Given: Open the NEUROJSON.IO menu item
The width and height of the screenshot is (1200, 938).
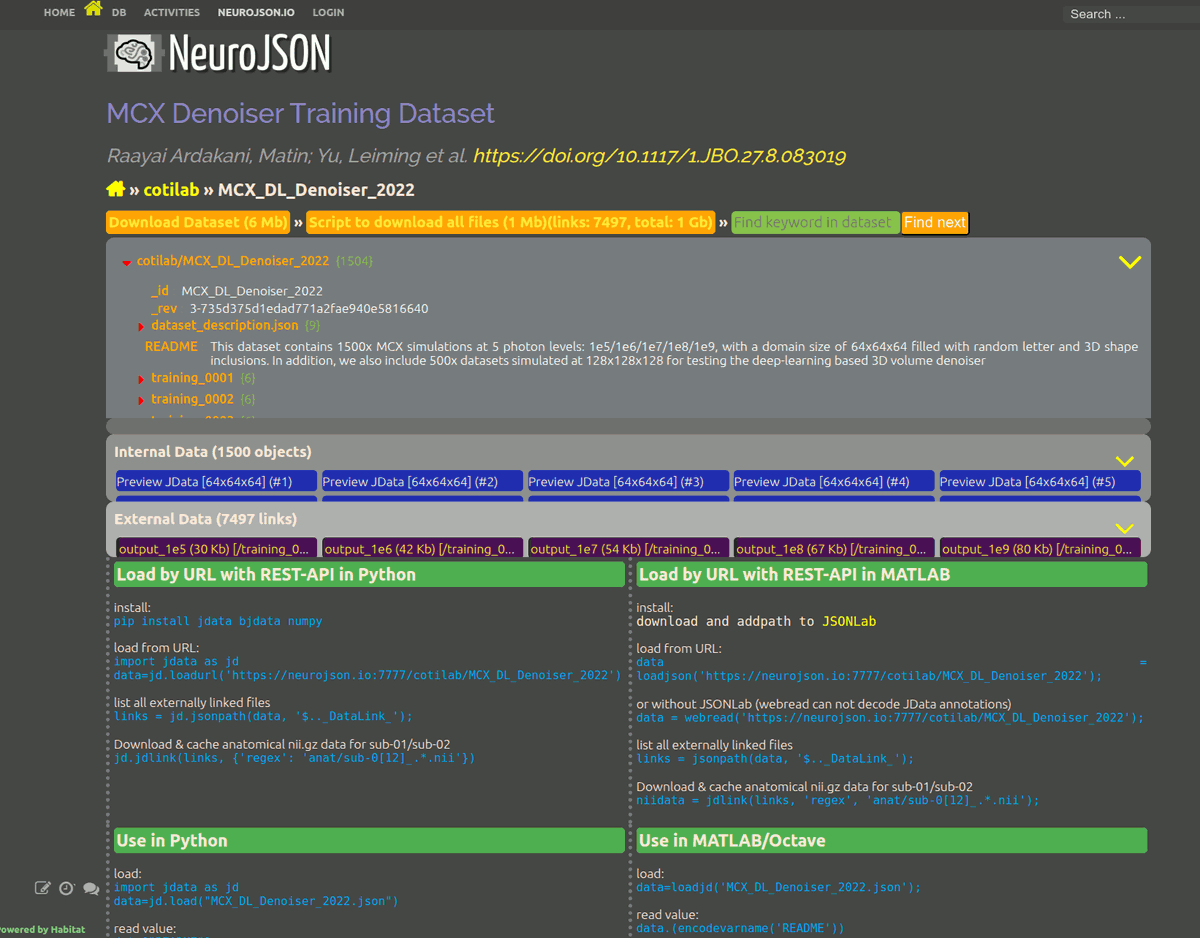Looking at the screenshot, I should [256, 13].
